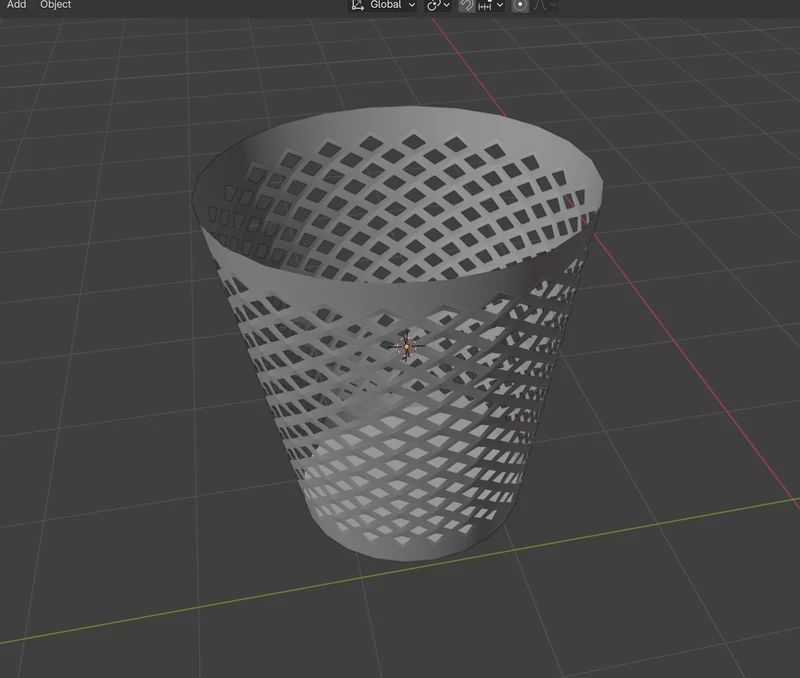Open the proportional editing falloff dropdown
The width and height of the screenshot is (800, 678).
(545, 5)
